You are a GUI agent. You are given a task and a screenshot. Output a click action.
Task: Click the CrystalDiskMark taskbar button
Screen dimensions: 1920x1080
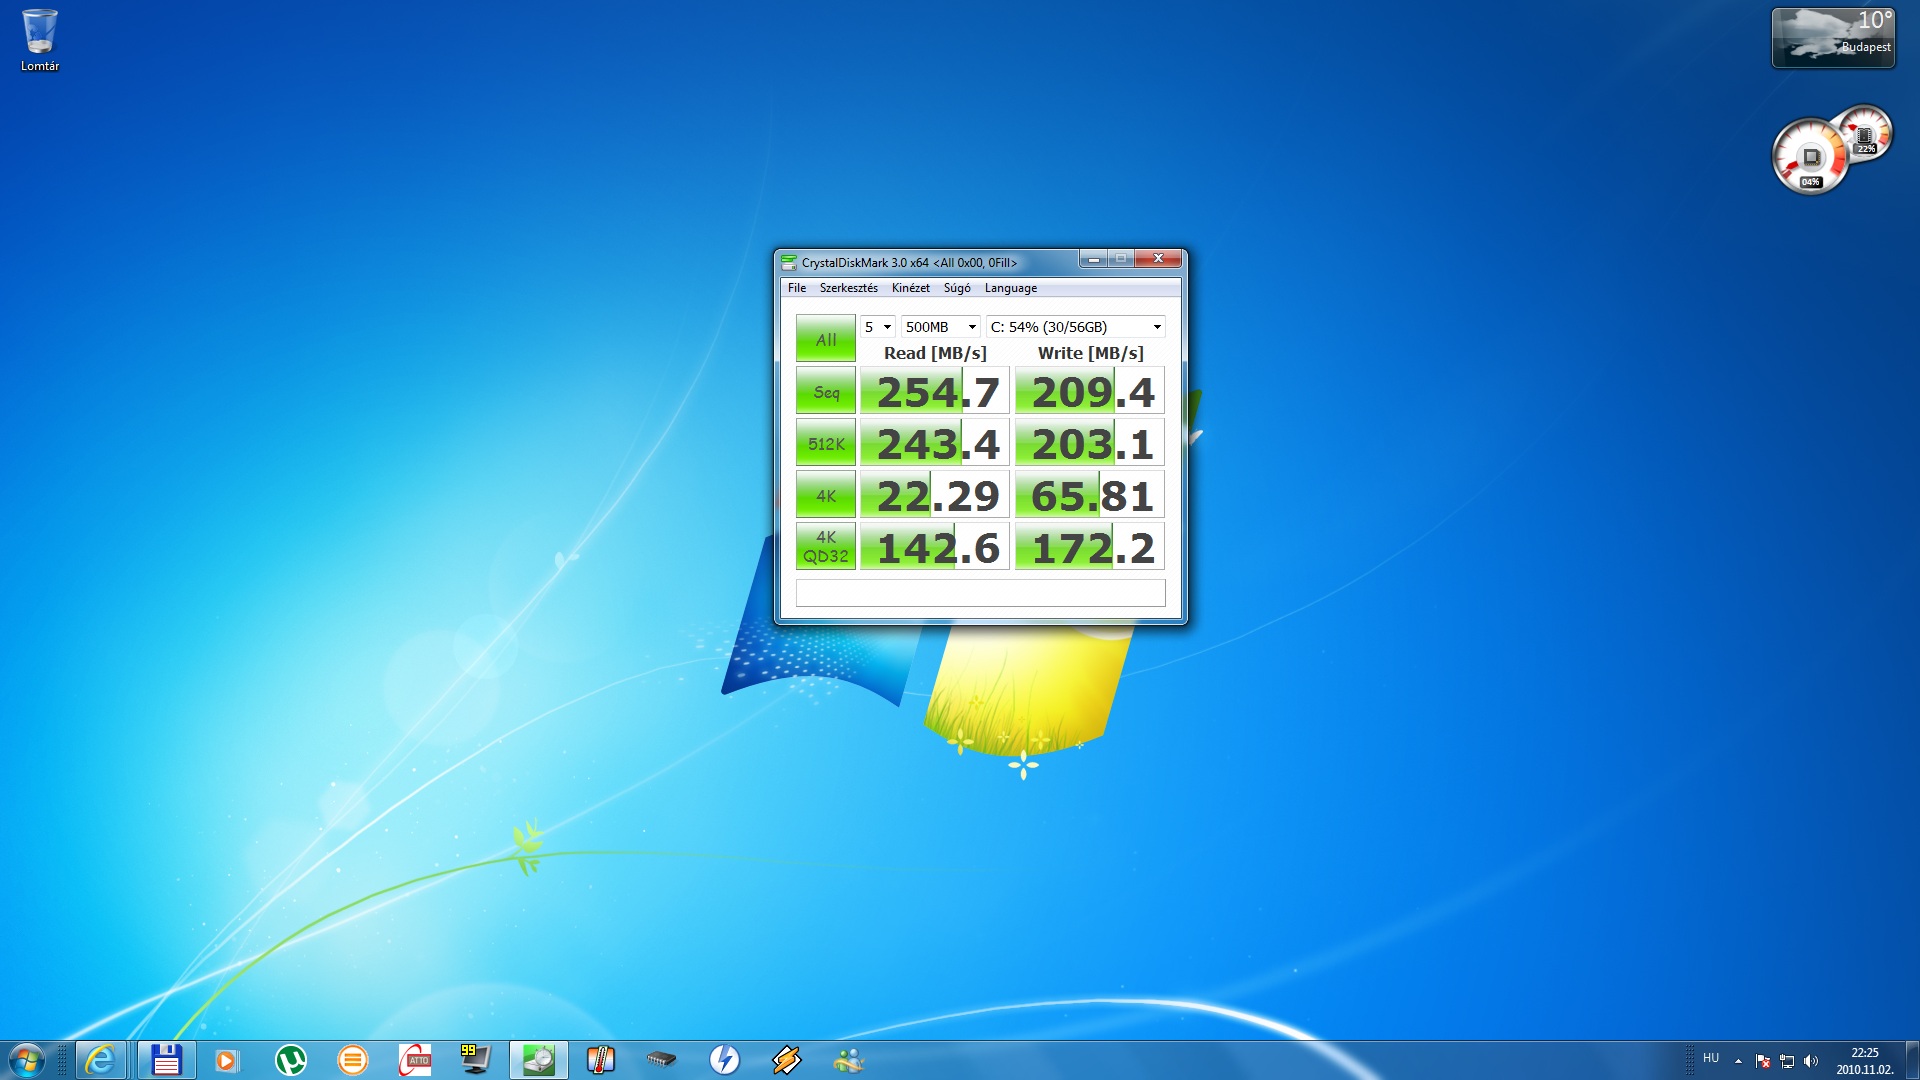539,1060
